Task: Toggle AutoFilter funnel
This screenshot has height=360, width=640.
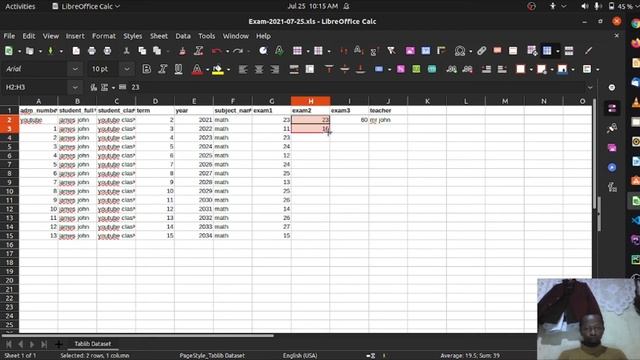Action: coord(391,51)
